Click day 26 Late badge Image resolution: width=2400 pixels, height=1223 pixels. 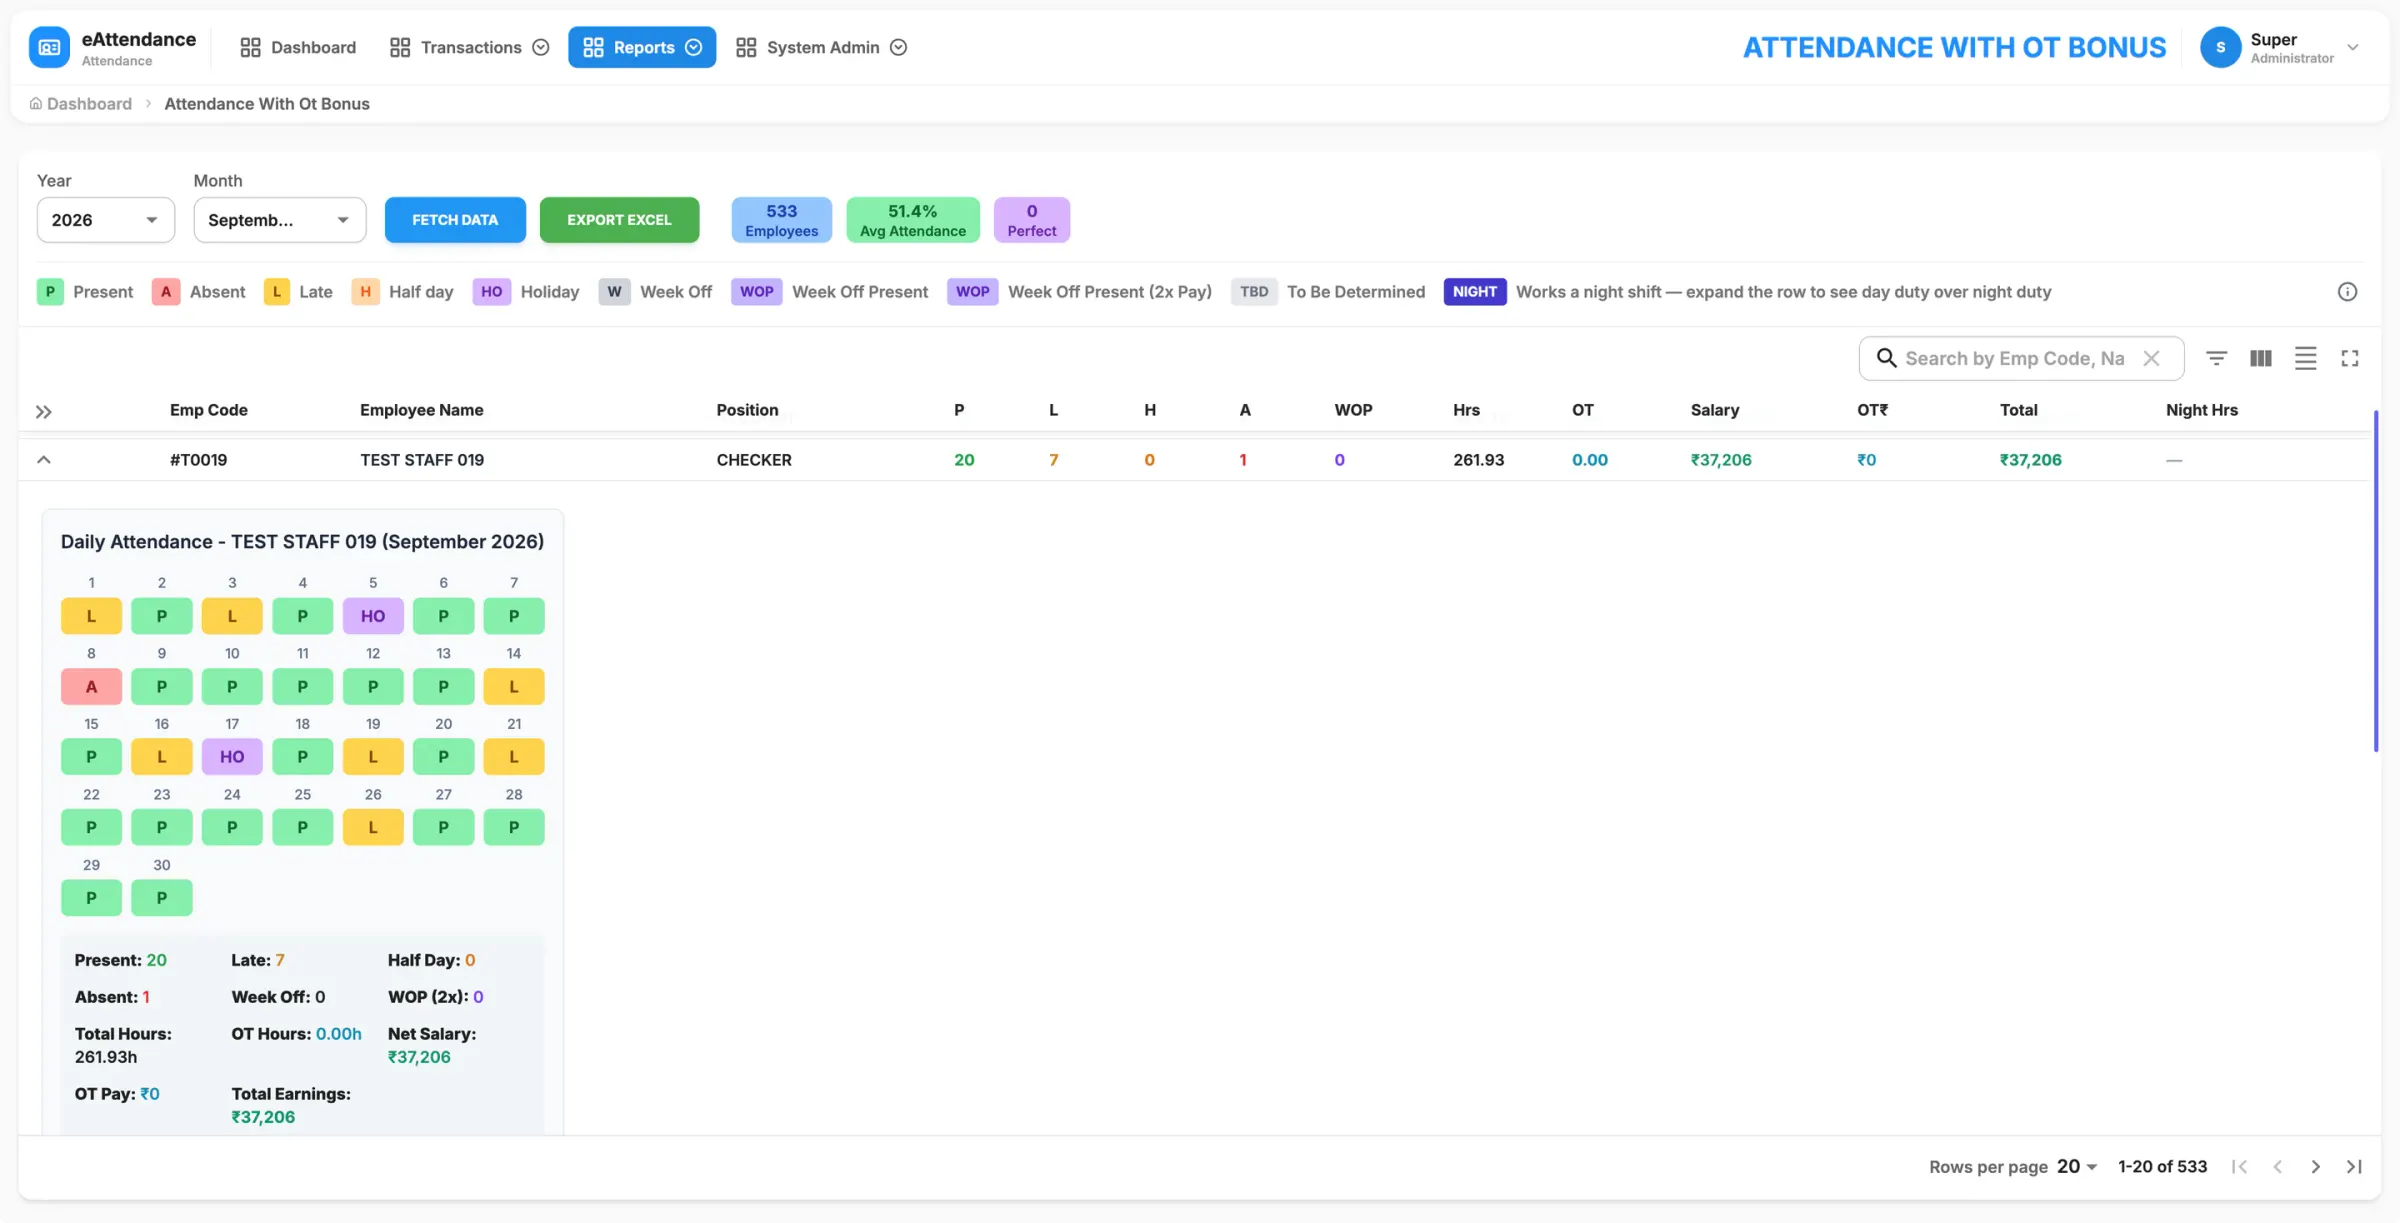pyautogui.click(x=372, y=828)
